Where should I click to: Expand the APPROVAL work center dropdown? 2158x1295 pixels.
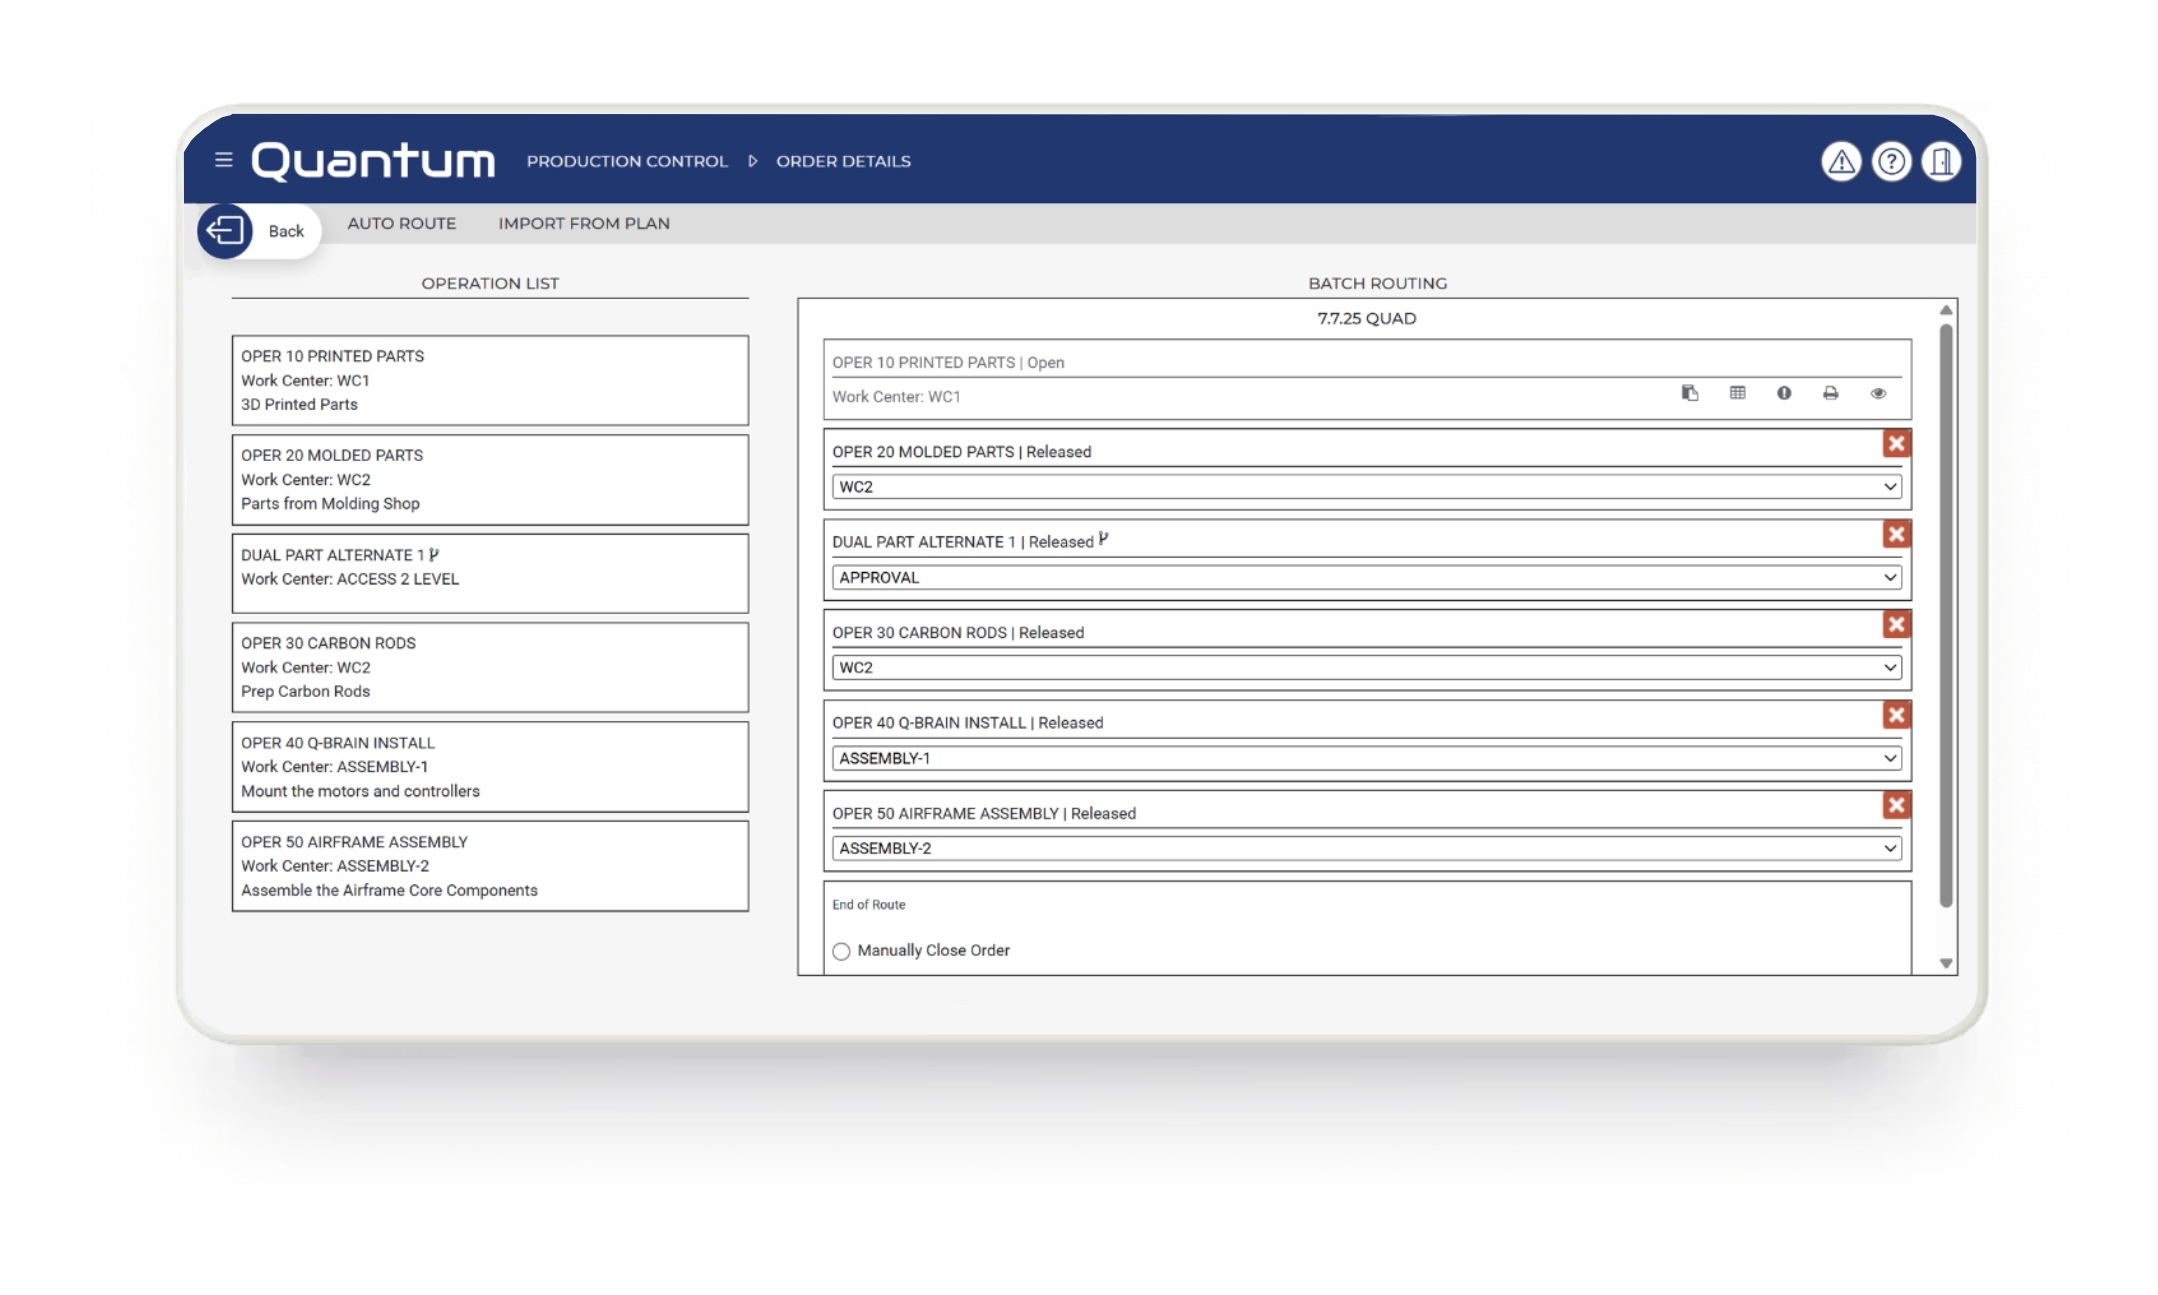1366,577
